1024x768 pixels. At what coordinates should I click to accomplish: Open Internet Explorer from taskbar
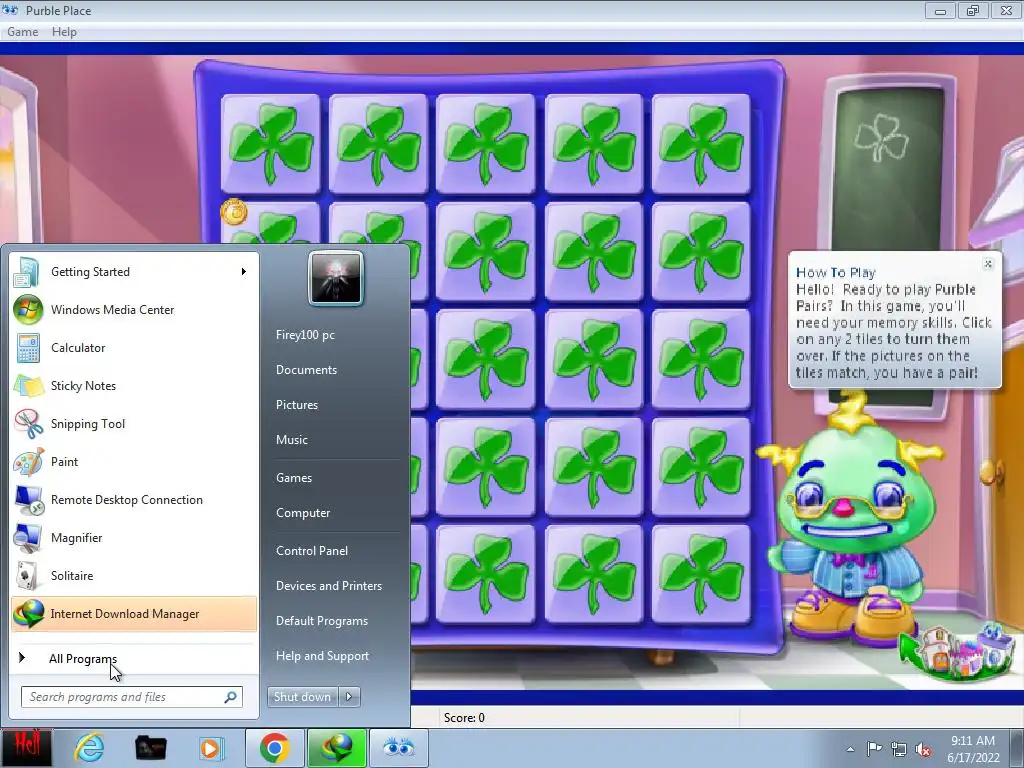click(x=89, y=748)
